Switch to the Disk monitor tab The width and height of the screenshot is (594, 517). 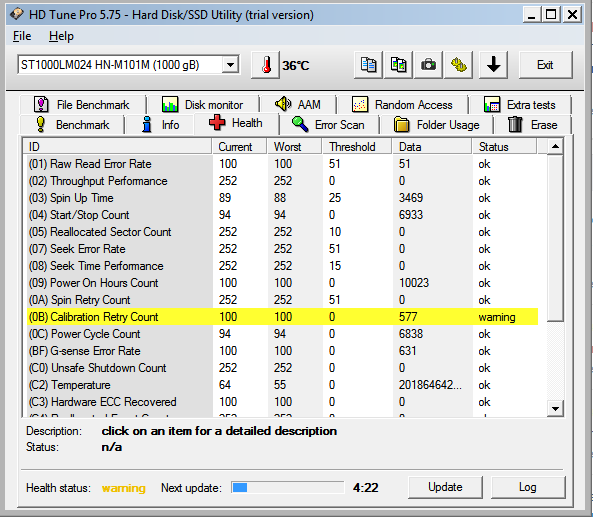click(203, 104)
